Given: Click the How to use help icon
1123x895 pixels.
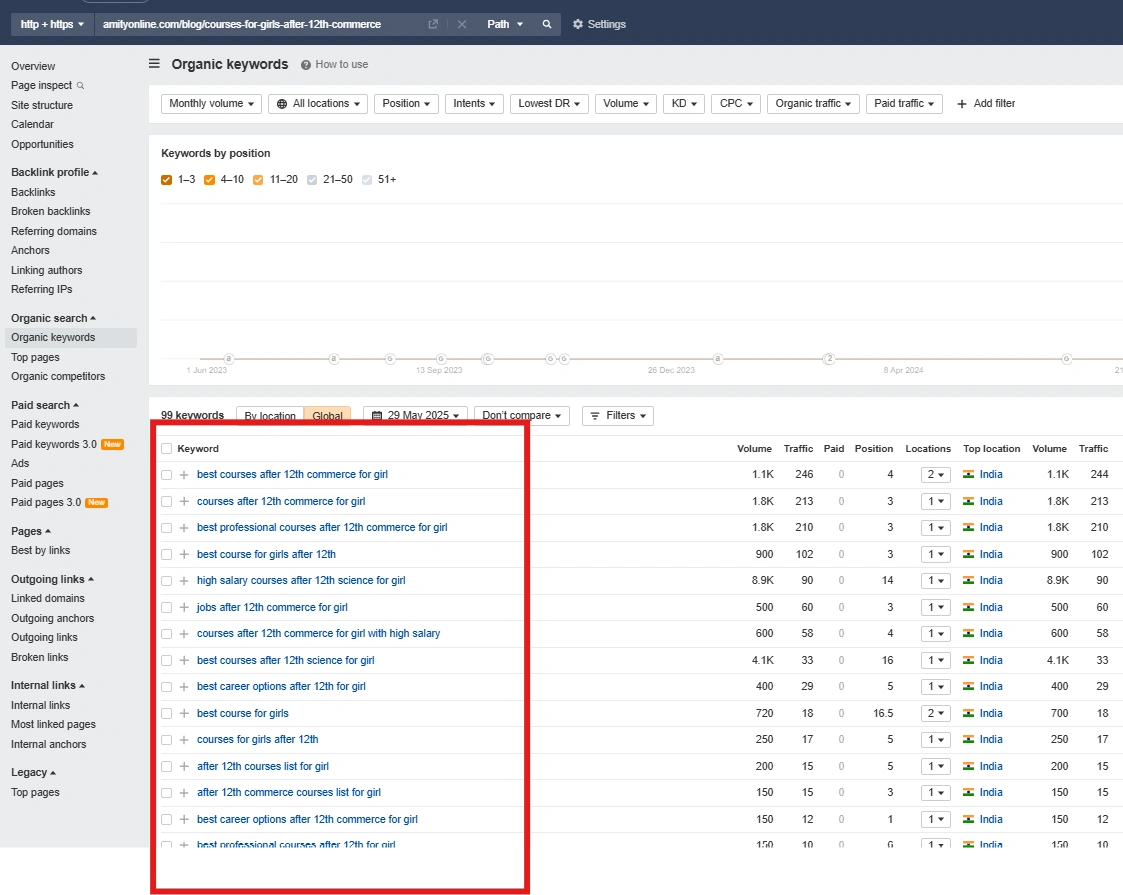Looking at the screenshot, I should pyautogui.click(x=307, y=64).
